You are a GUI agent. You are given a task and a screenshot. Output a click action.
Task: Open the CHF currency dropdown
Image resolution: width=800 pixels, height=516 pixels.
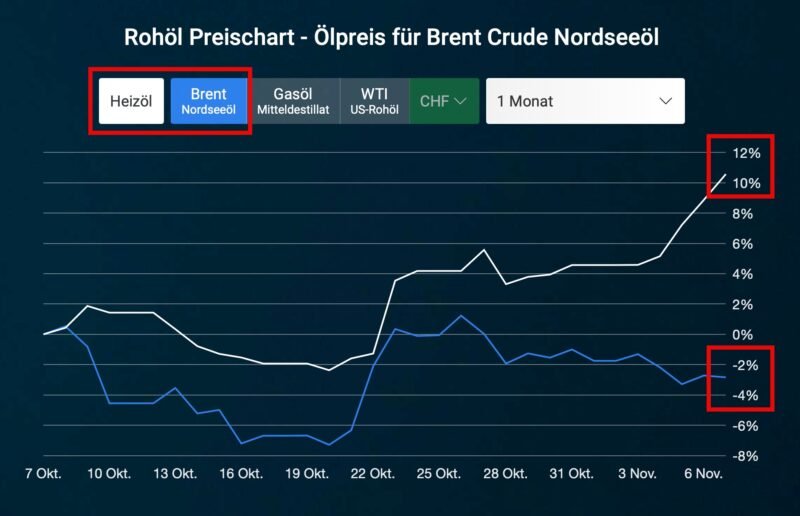pos(444,101)
